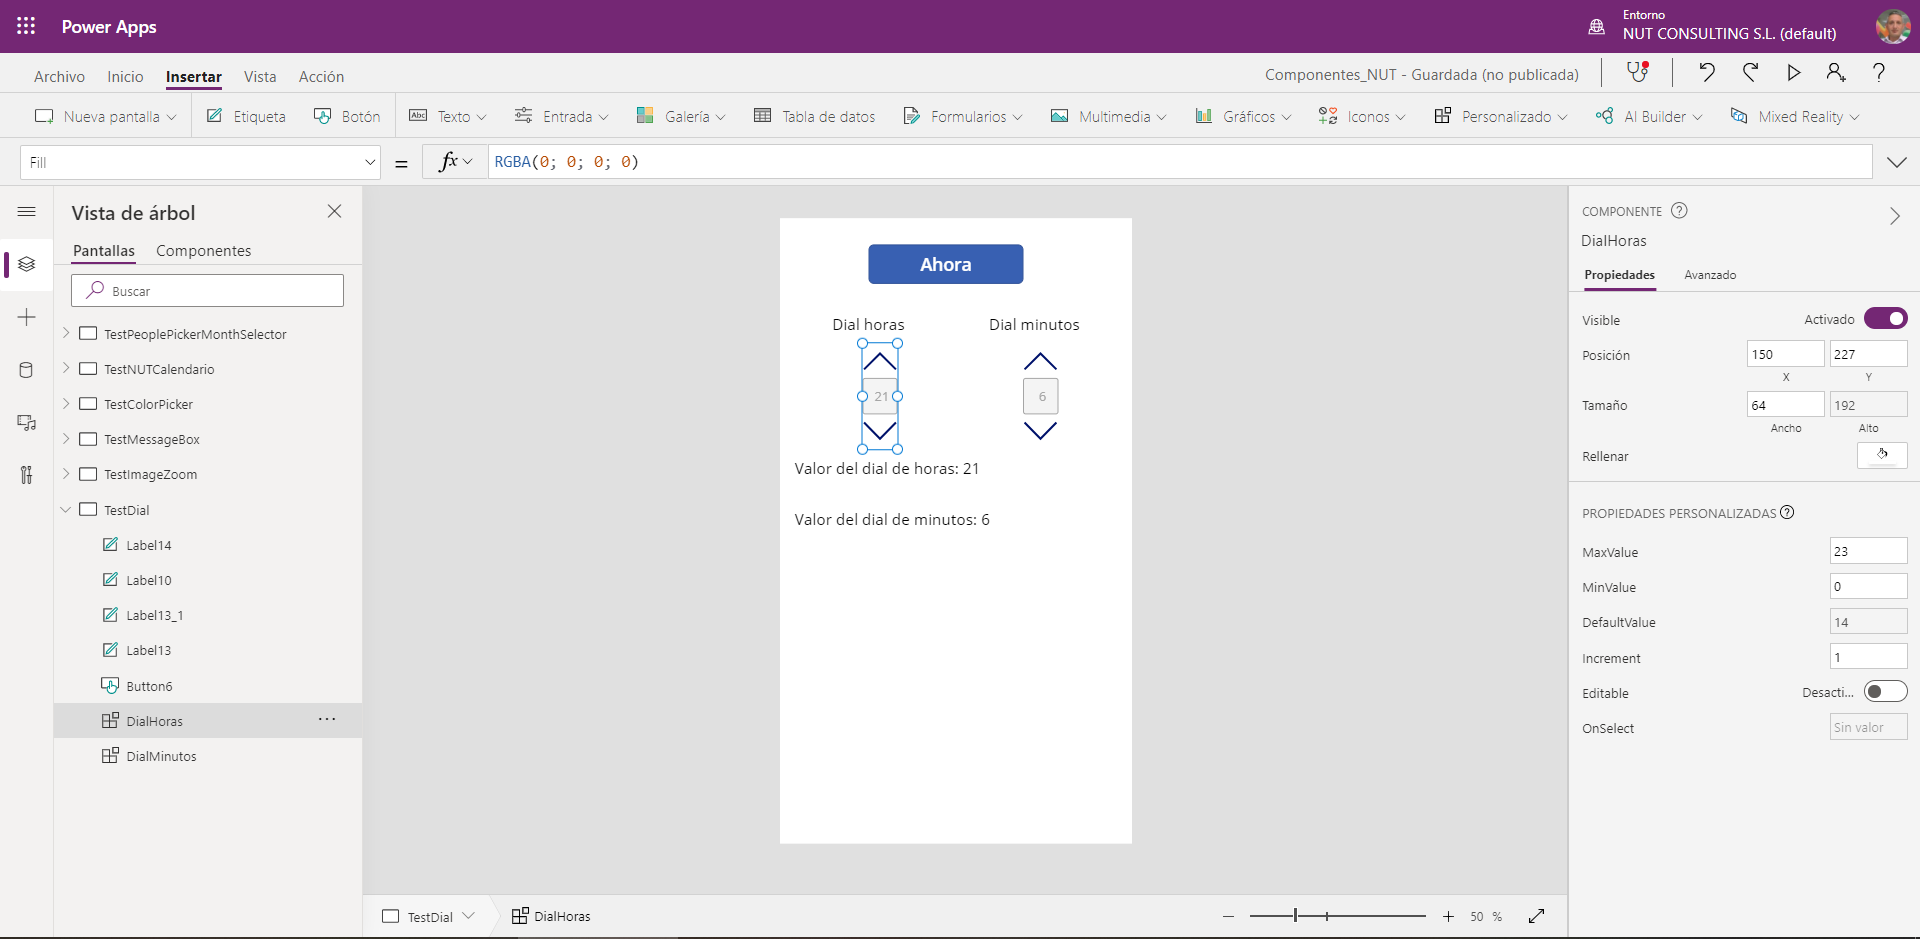
Task: Expand the formula bar
Action: (1897, 162)
